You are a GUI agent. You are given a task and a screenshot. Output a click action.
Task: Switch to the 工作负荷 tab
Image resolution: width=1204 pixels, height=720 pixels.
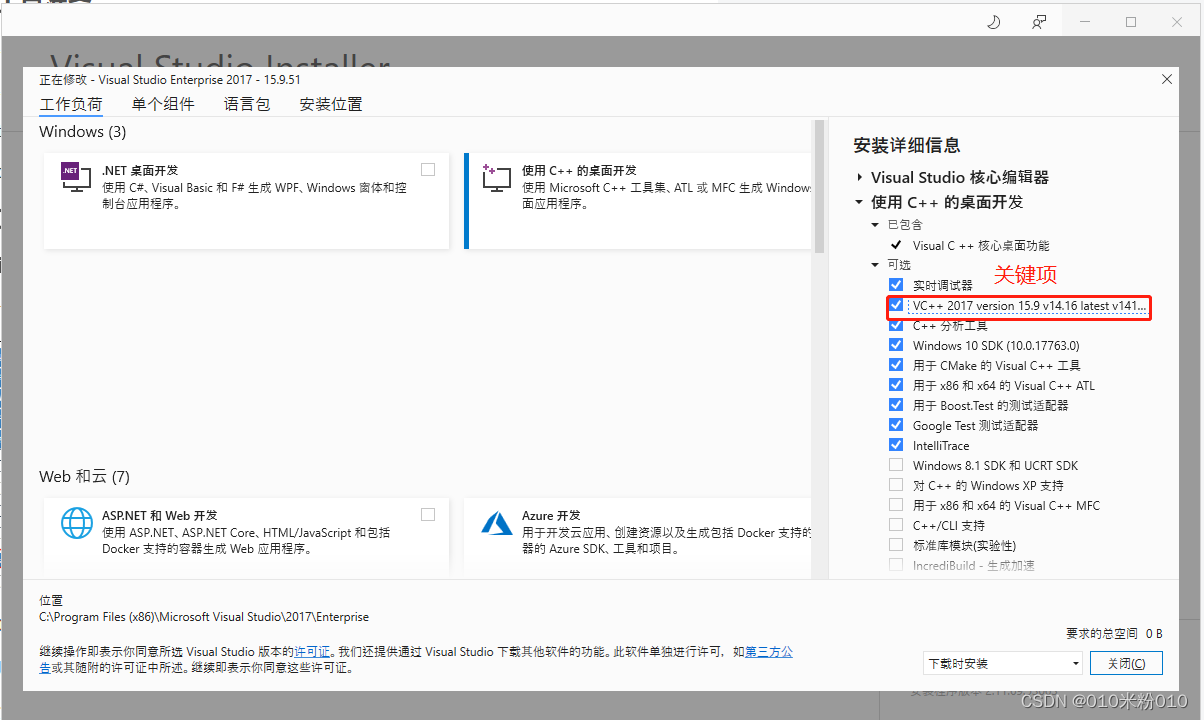pos(71,104)
